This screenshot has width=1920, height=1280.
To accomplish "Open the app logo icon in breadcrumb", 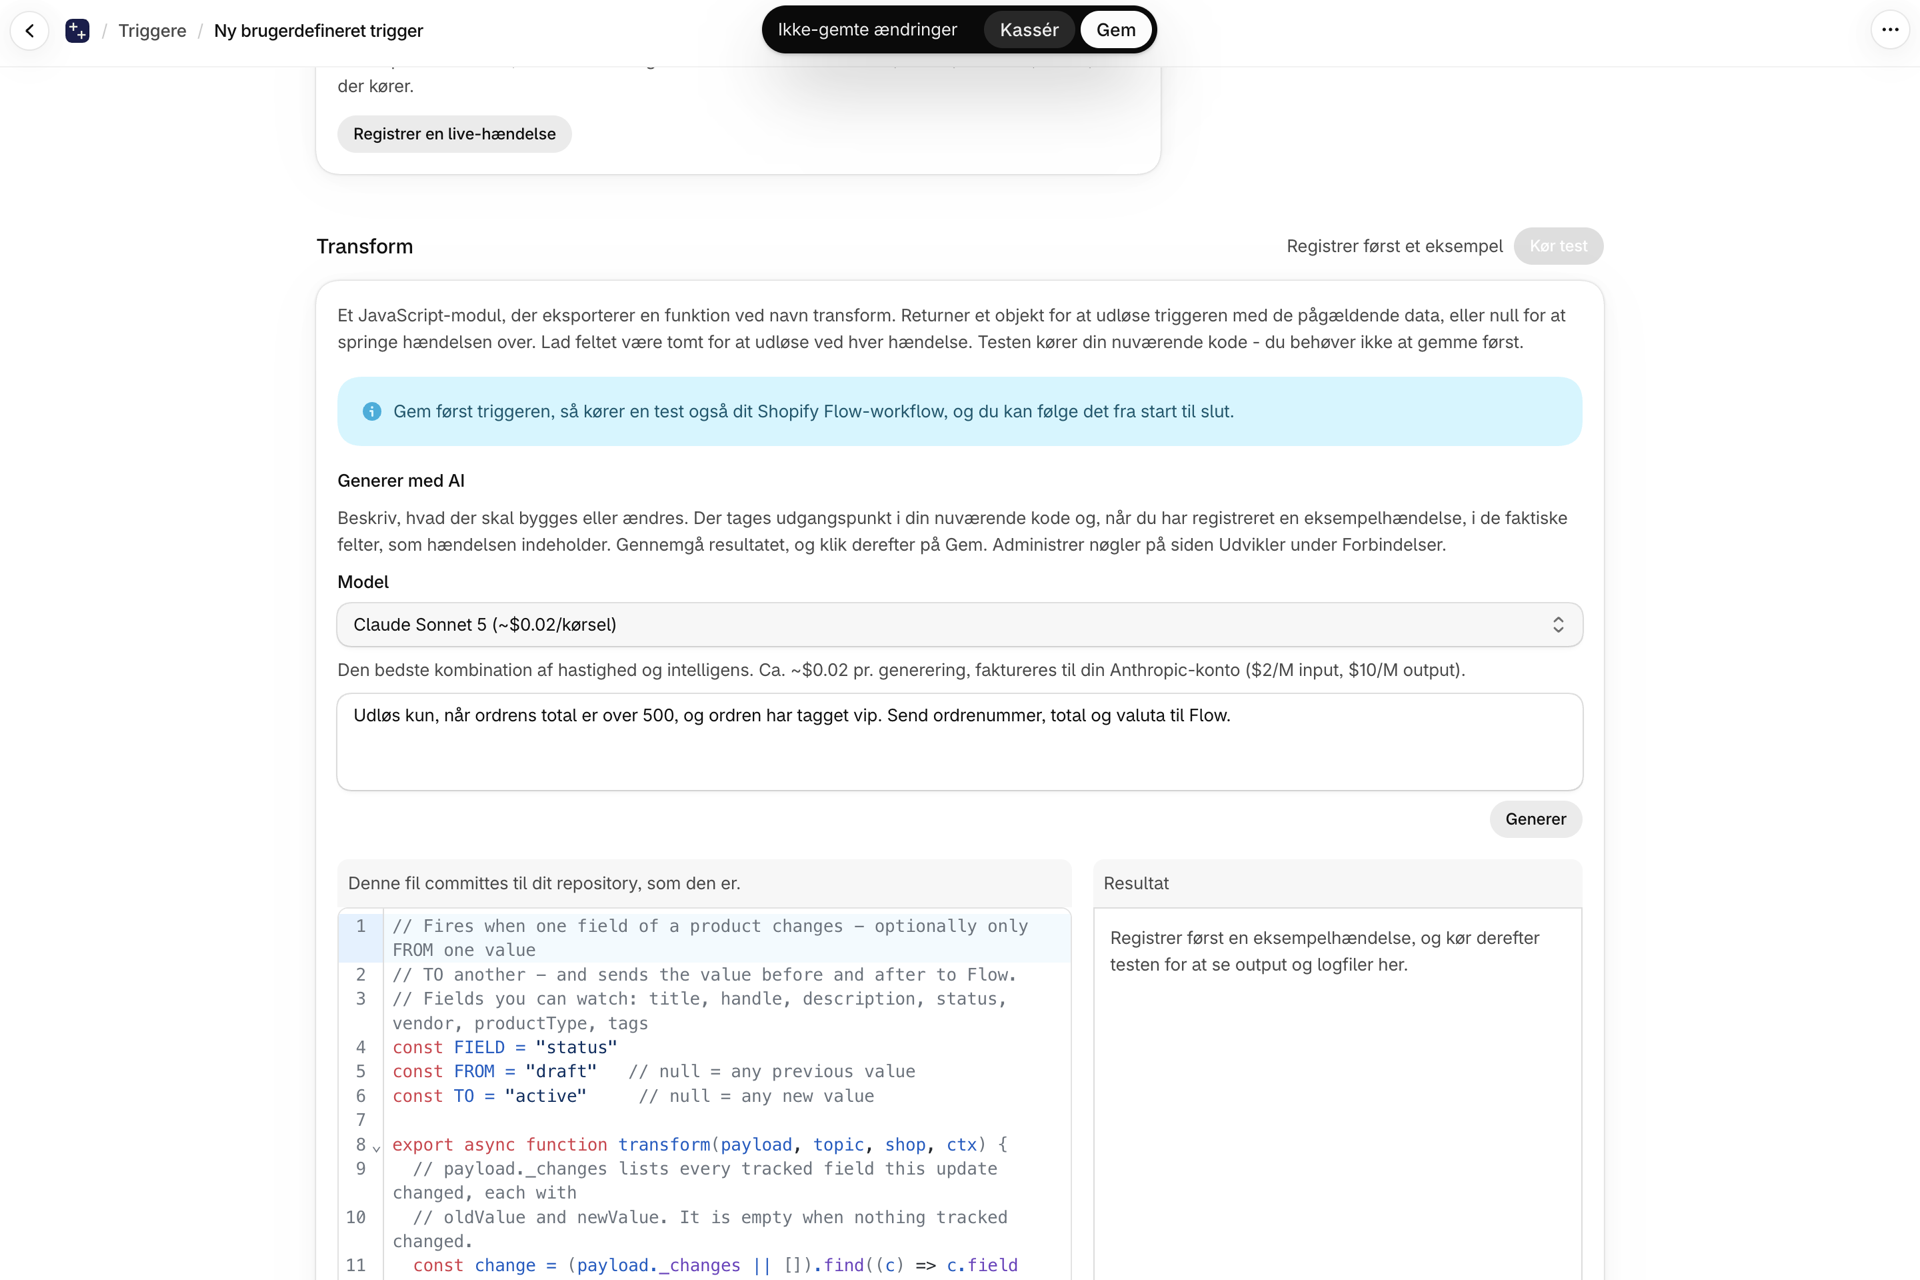I will [77, 31].
